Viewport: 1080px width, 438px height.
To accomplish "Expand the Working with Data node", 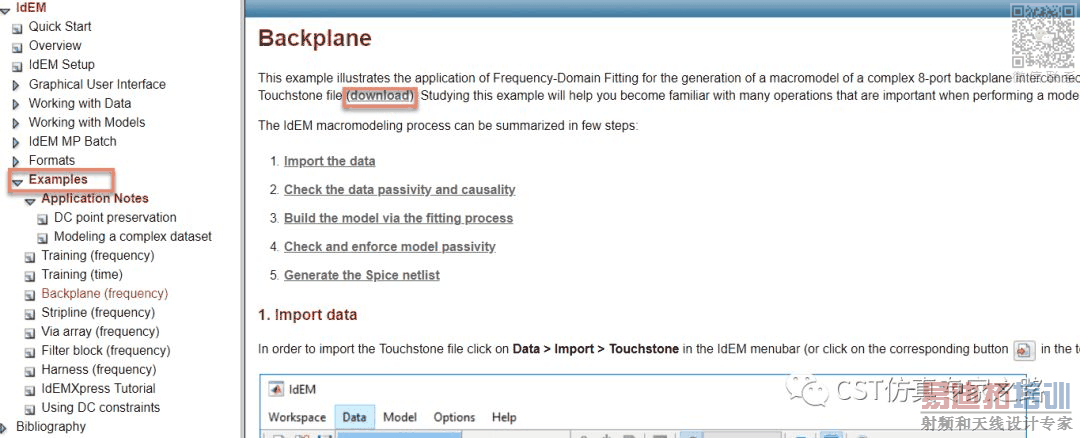I will point(17,105).
